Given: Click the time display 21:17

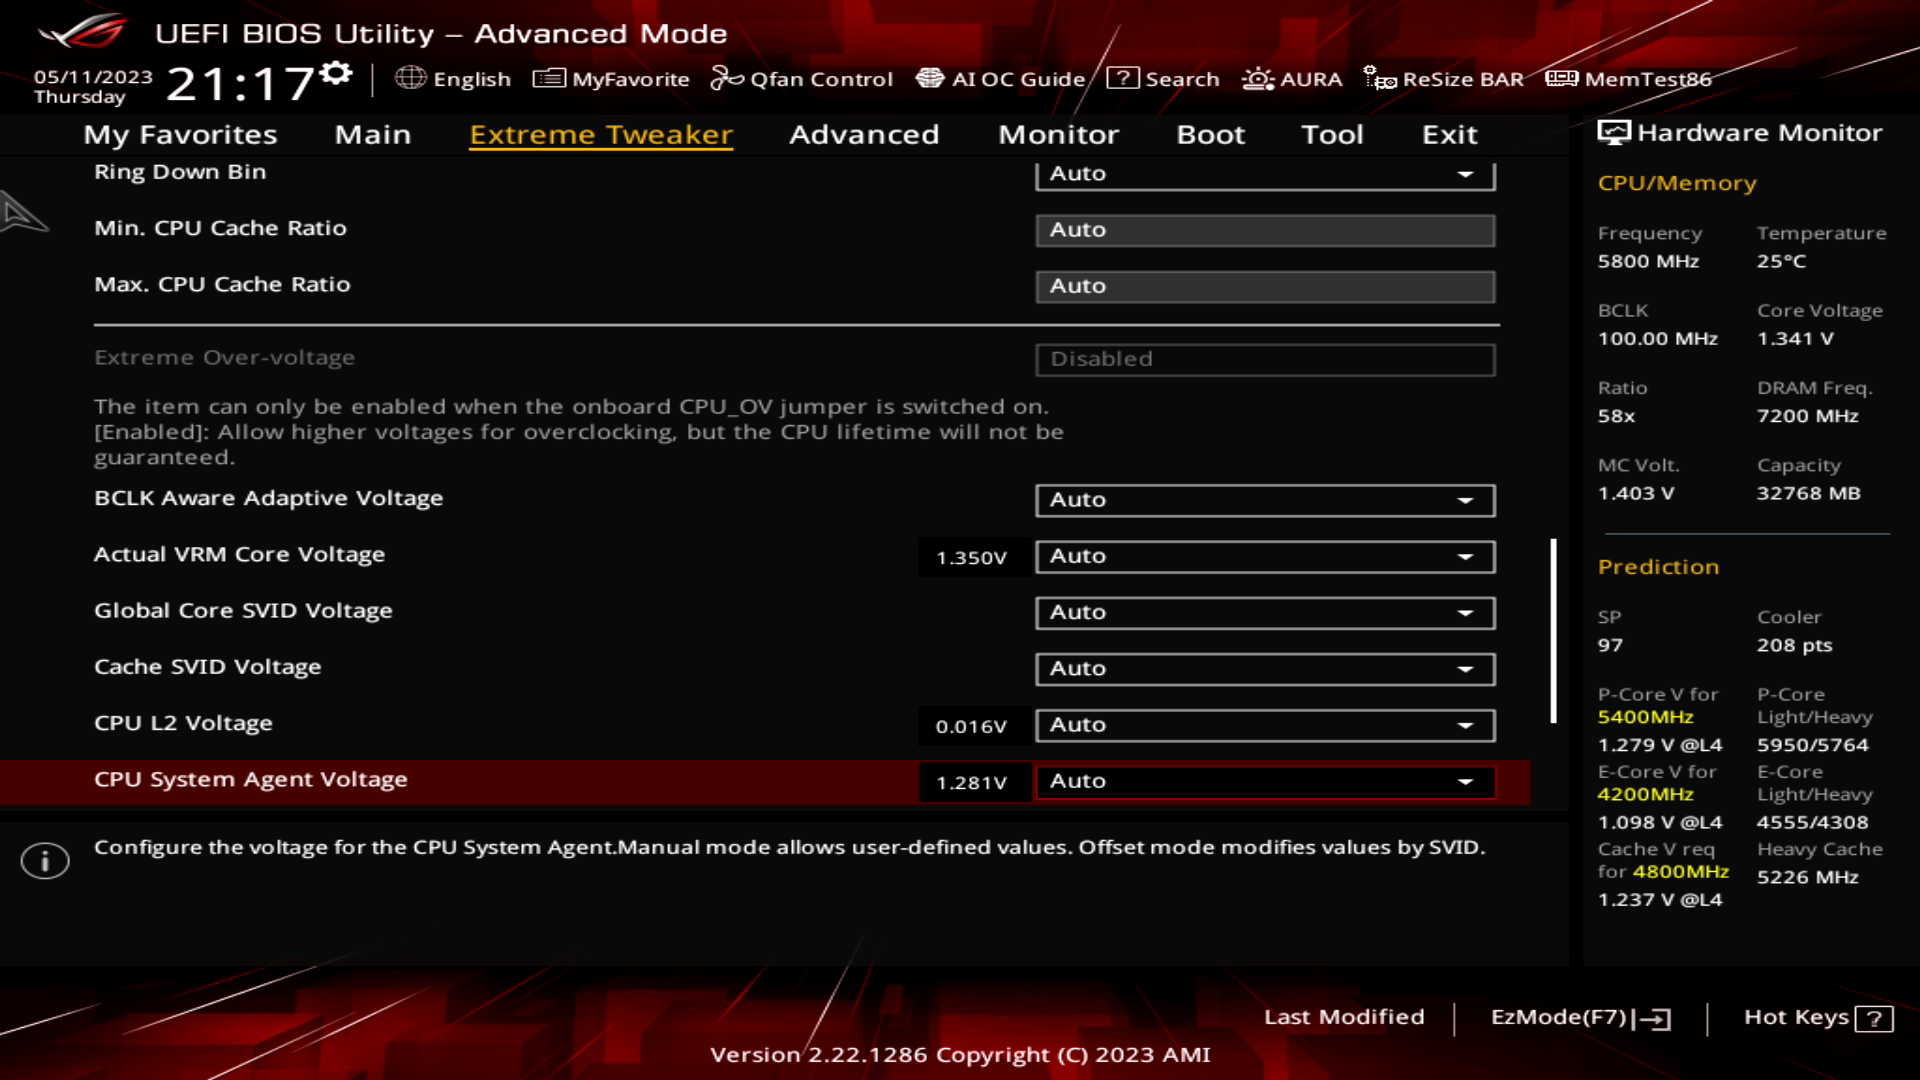Looking at the screenshot, I should point(241,84).
